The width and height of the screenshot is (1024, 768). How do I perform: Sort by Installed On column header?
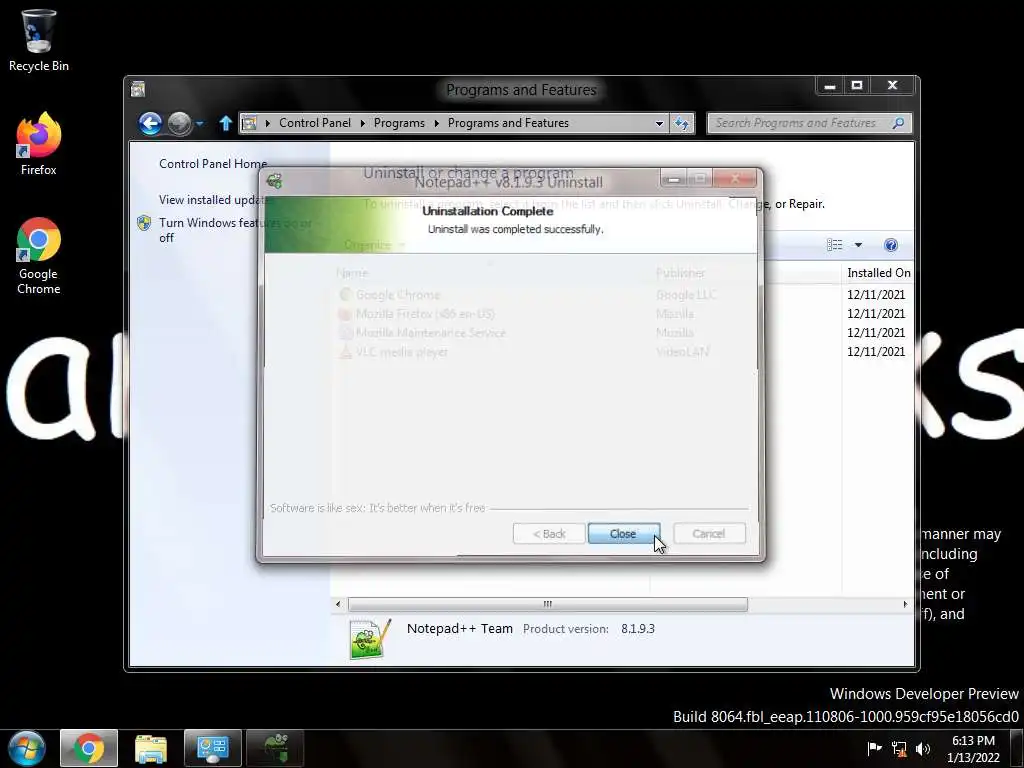coord(878,273)
